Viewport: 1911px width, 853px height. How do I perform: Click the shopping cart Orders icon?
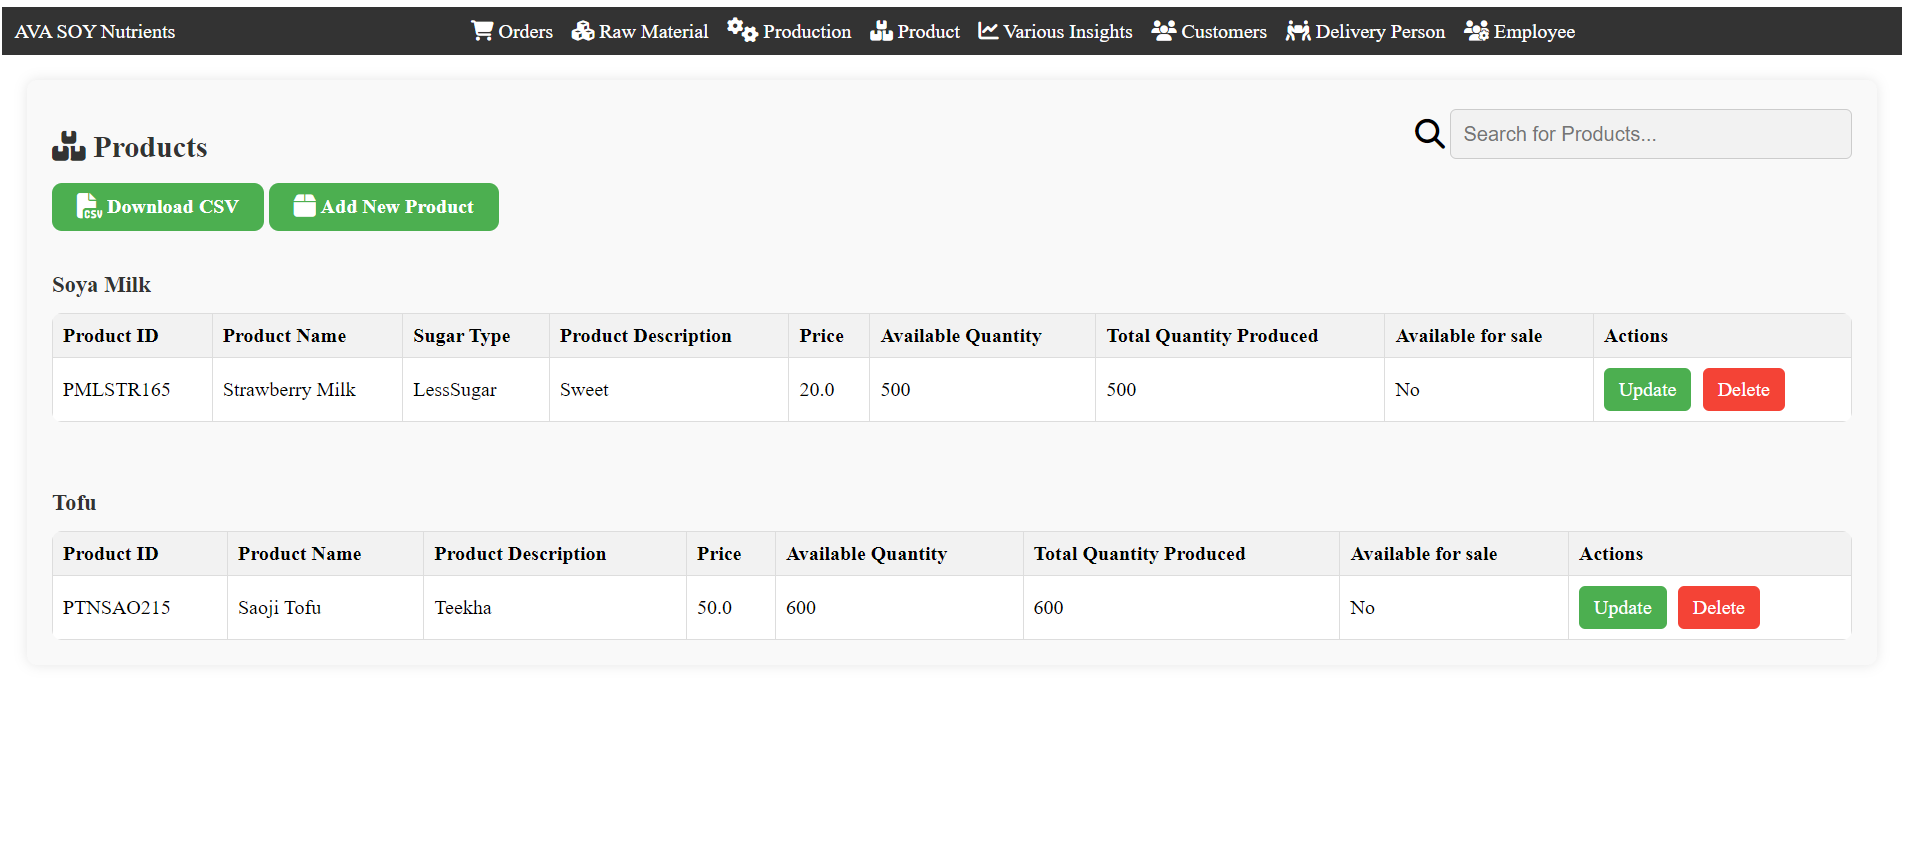[482, 31]
